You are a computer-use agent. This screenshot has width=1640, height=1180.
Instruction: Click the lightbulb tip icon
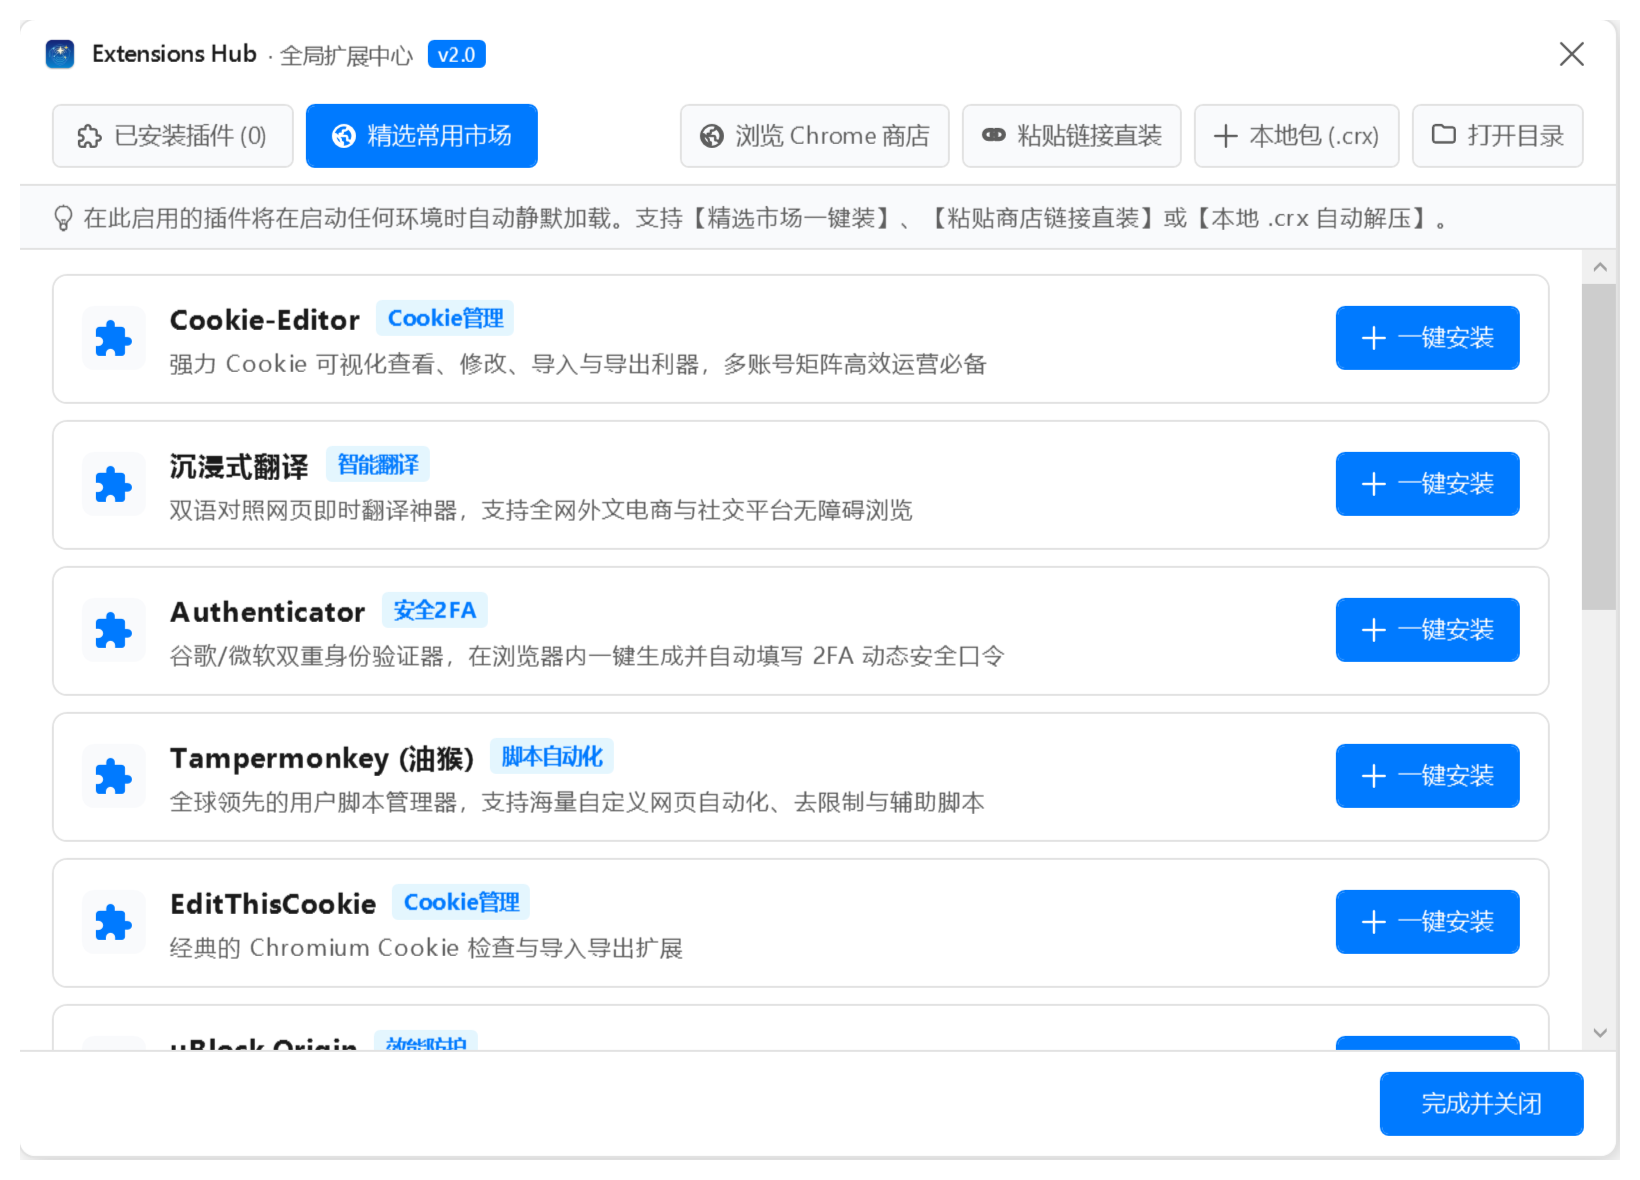coord(63,218)
